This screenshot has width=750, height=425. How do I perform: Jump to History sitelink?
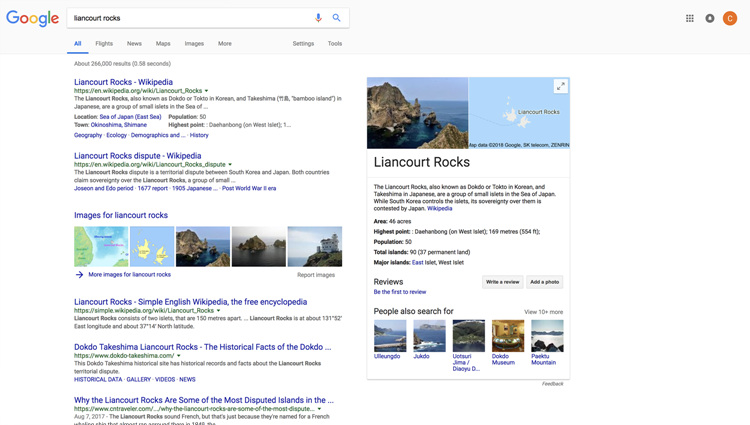[199, 135]
